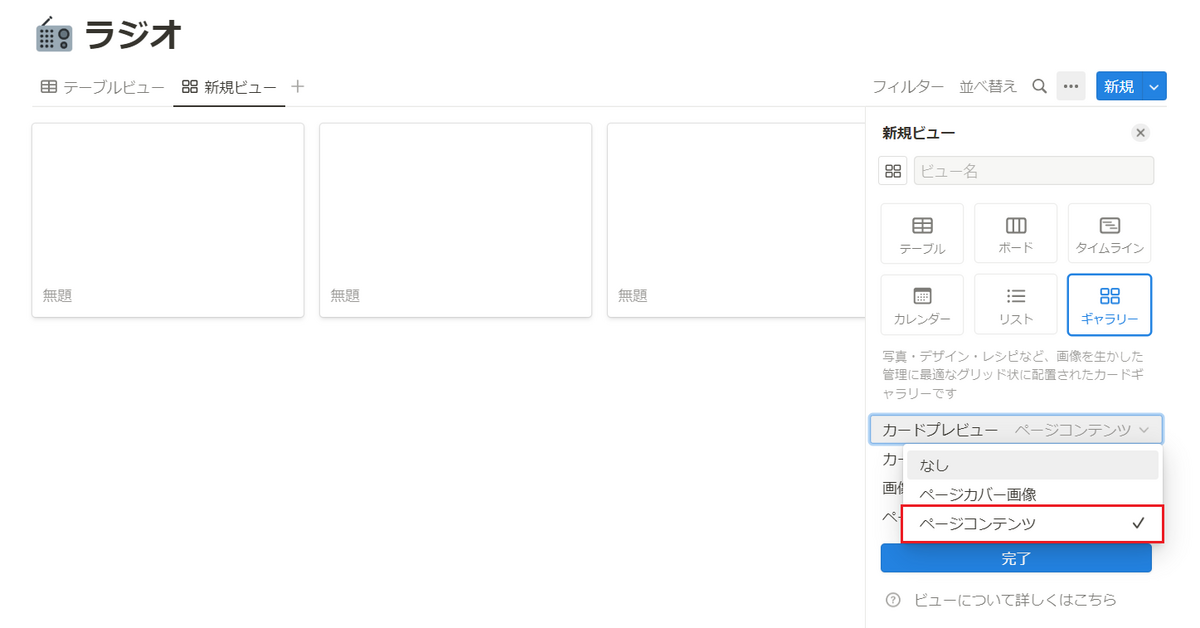Expand the arrow next to 新規 button
Image resolution: width=1200 pixels, height=628 pixels.
tap(1154, 87)
